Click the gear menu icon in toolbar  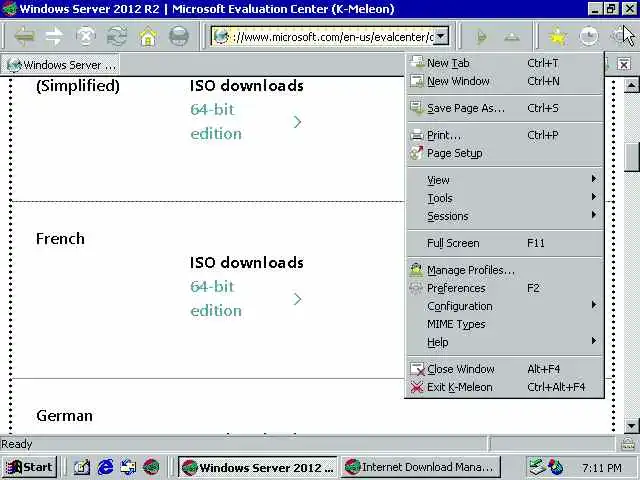click(x=619, y=36)
